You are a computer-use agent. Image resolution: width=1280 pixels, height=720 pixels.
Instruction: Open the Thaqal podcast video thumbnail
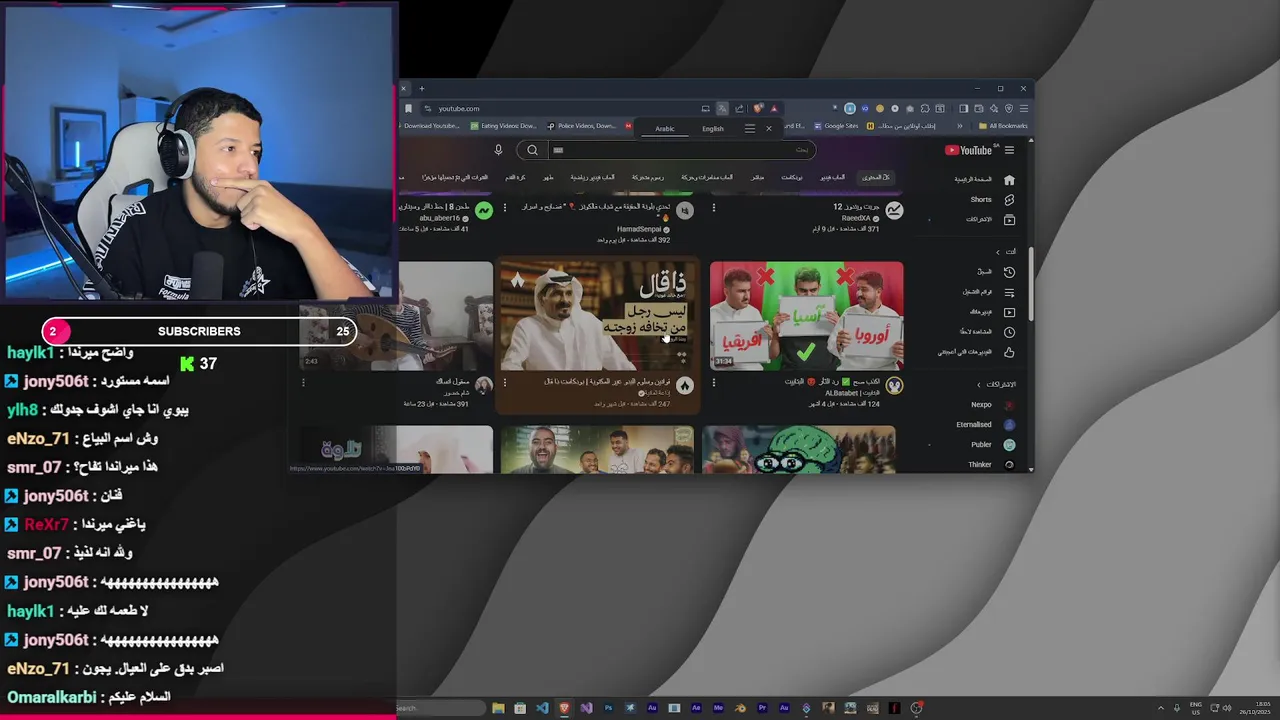coord(597,316)
